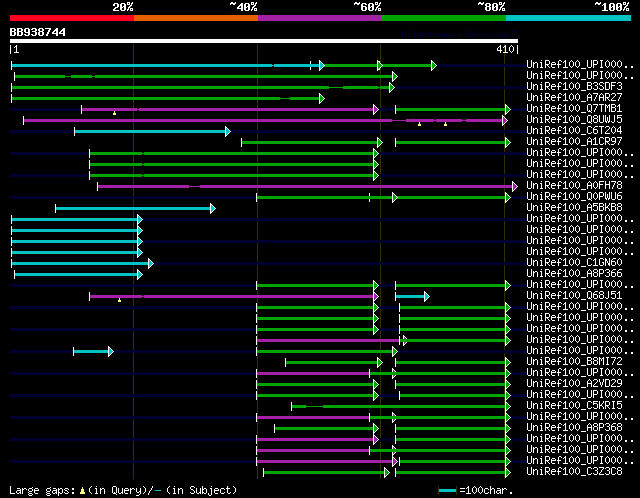Open the UniRef100_Q0PWU6 hit
This screenshot has height=498, width=640.
575,197
